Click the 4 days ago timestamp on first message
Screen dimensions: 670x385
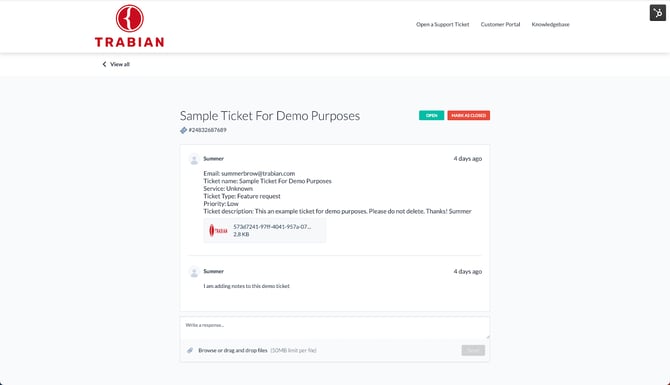(467, 159)
